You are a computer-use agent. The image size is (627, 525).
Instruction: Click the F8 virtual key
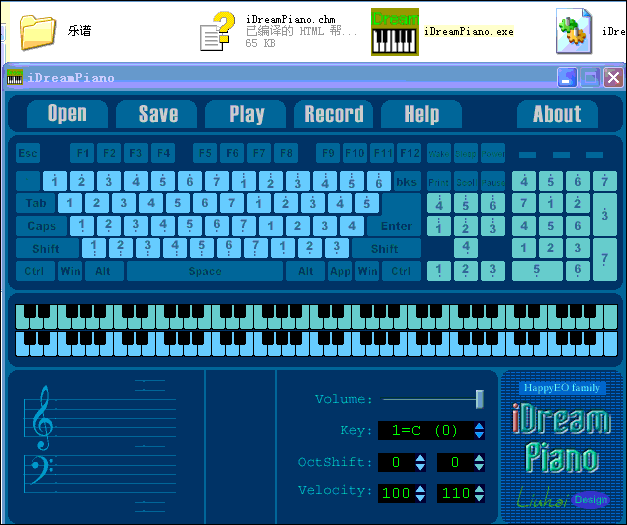coord(286,153)
